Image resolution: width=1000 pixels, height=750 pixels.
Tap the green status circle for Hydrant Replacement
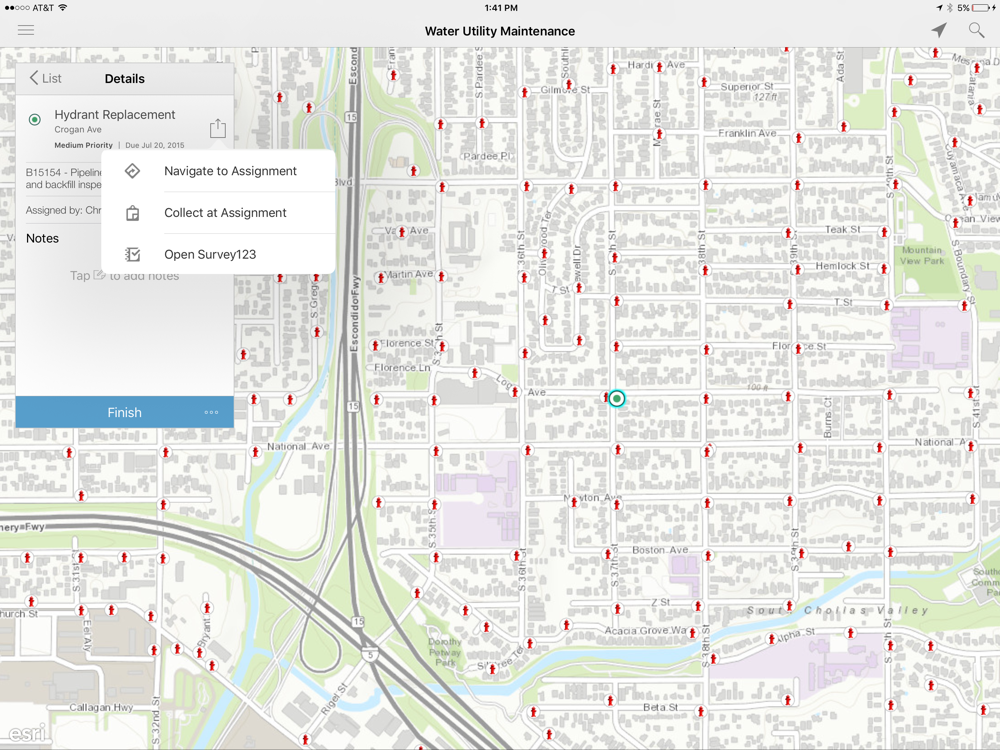(34, 119)
